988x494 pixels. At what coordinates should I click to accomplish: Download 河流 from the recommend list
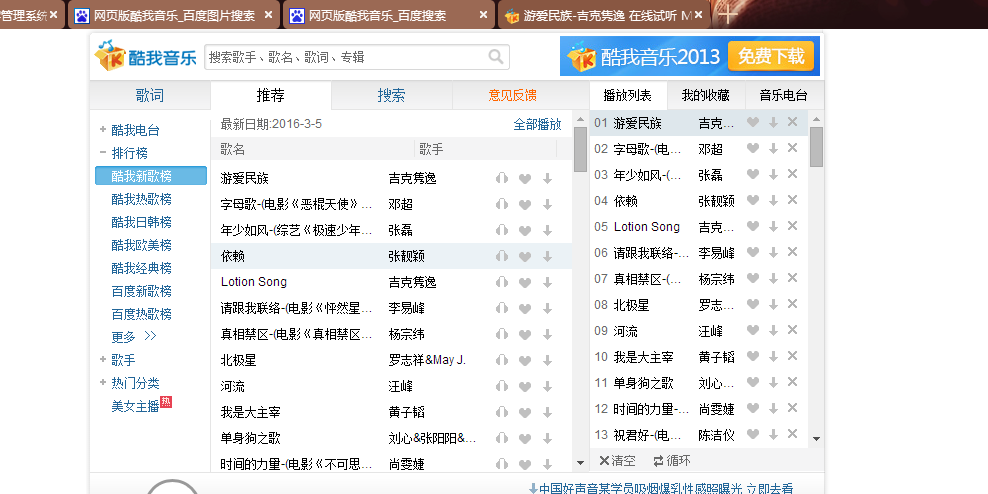pyautogui.click(x=547, y=386)
